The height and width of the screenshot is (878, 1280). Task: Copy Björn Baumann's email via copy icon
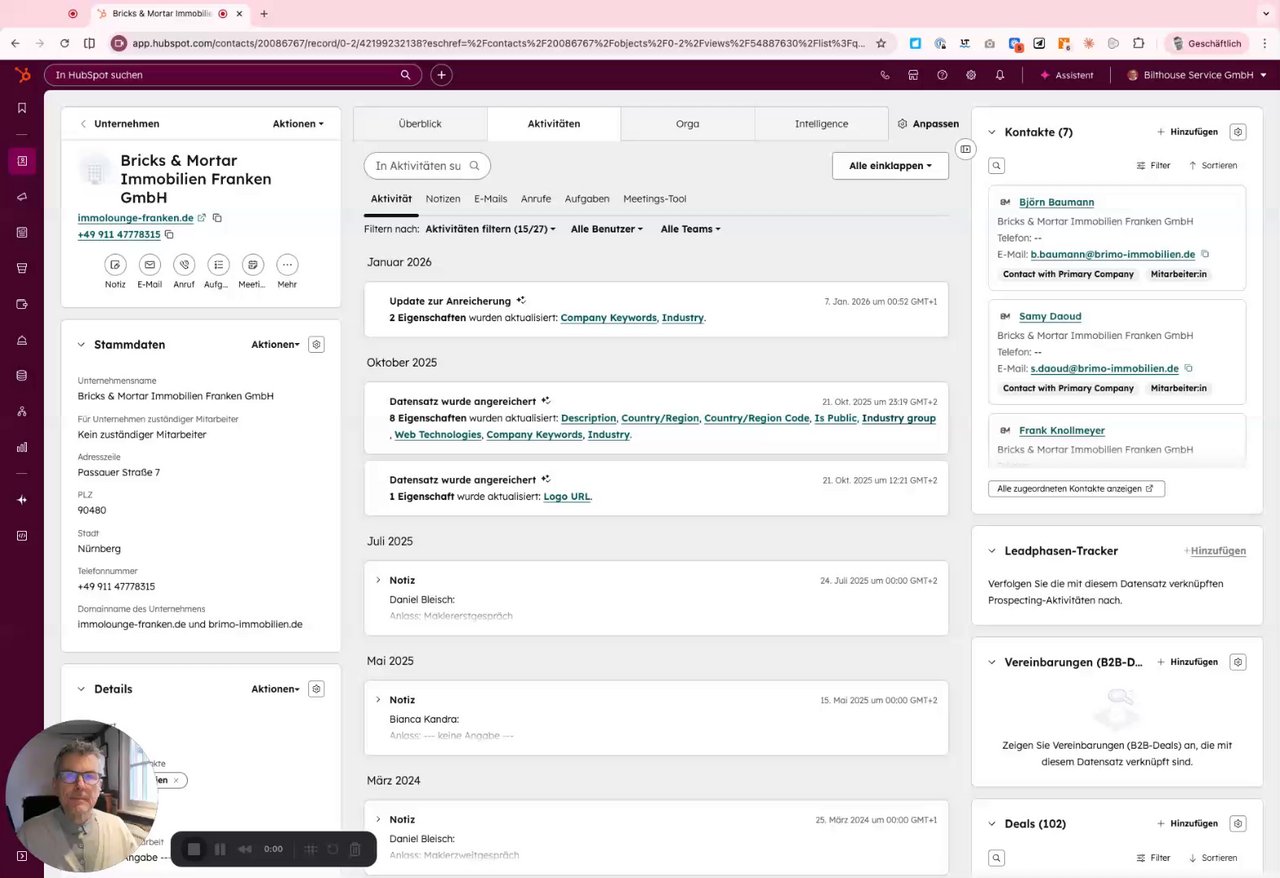click(1205, 255)
